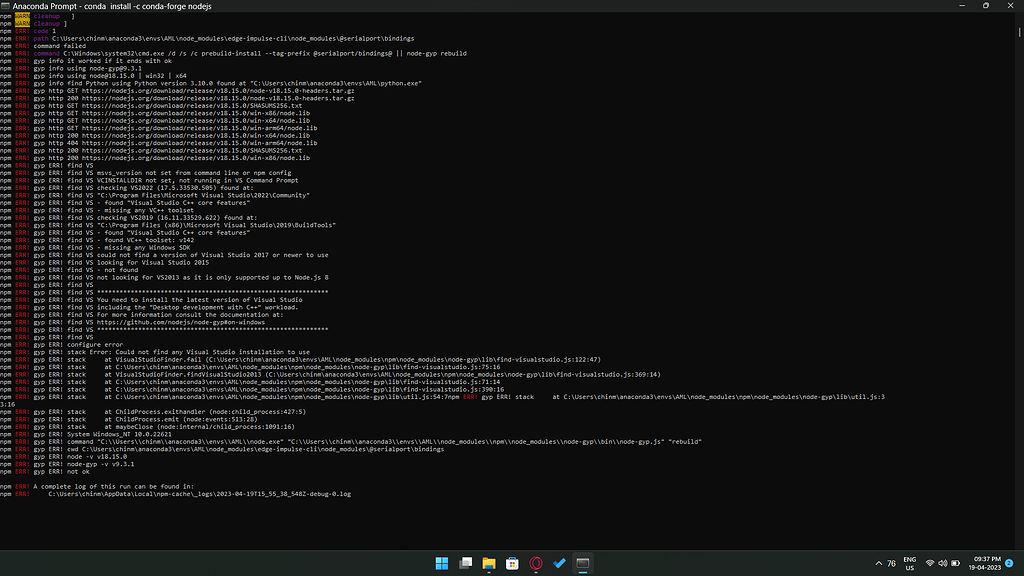Open Microsoft Store from the taskbar
Screen dimensions: 1024x576
click(512, 563)
